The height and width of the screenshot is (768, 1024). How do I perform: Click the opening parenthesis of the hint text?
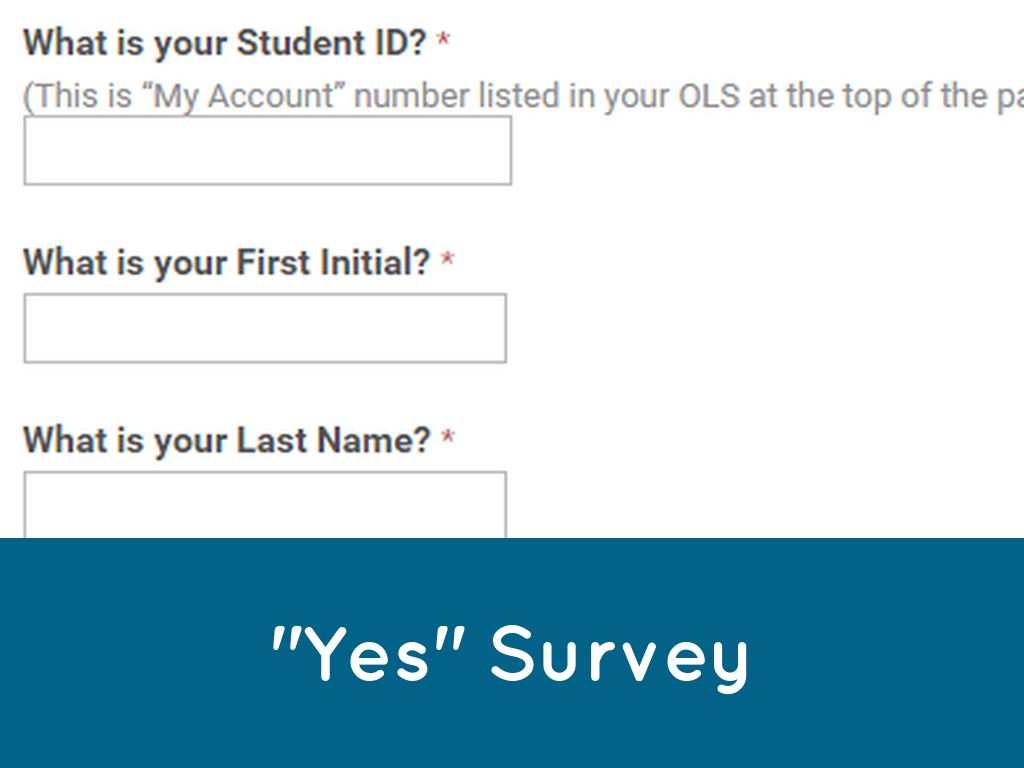(28, 97)
